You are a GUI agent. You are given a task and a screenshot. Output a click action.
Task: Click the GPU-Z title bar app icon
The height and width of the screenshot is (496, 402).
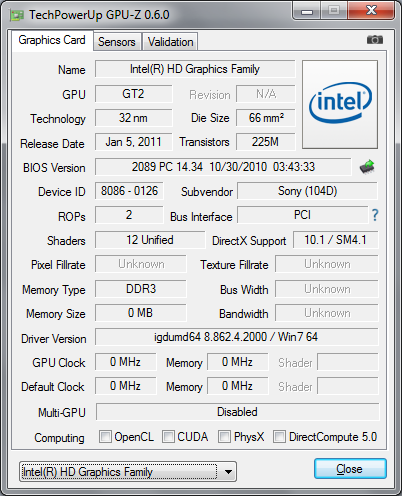pos(17,15)
